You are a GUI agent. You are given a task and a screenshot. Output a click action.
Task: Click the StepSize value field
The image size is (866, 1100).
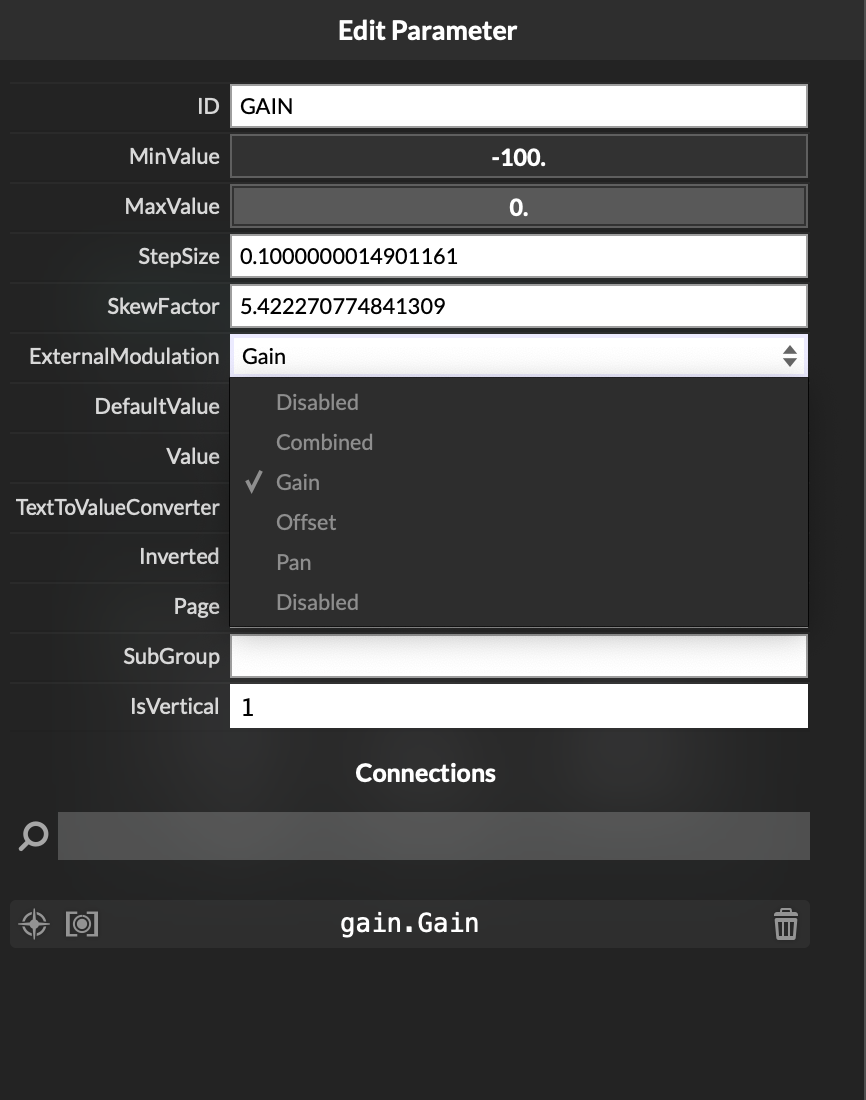[519, 256]
